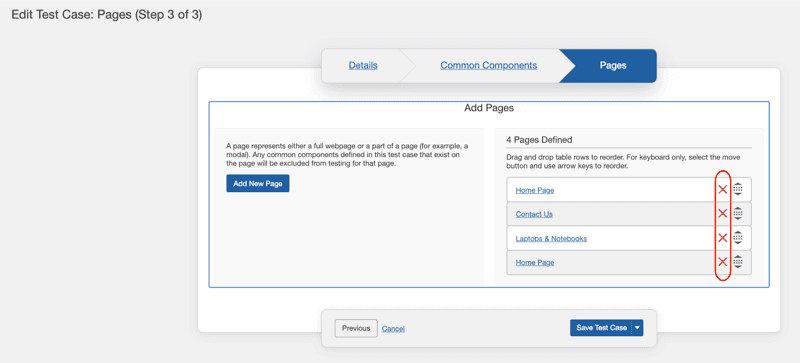
Task: Remove the last Home Page entry
Action: click(722, 262)
